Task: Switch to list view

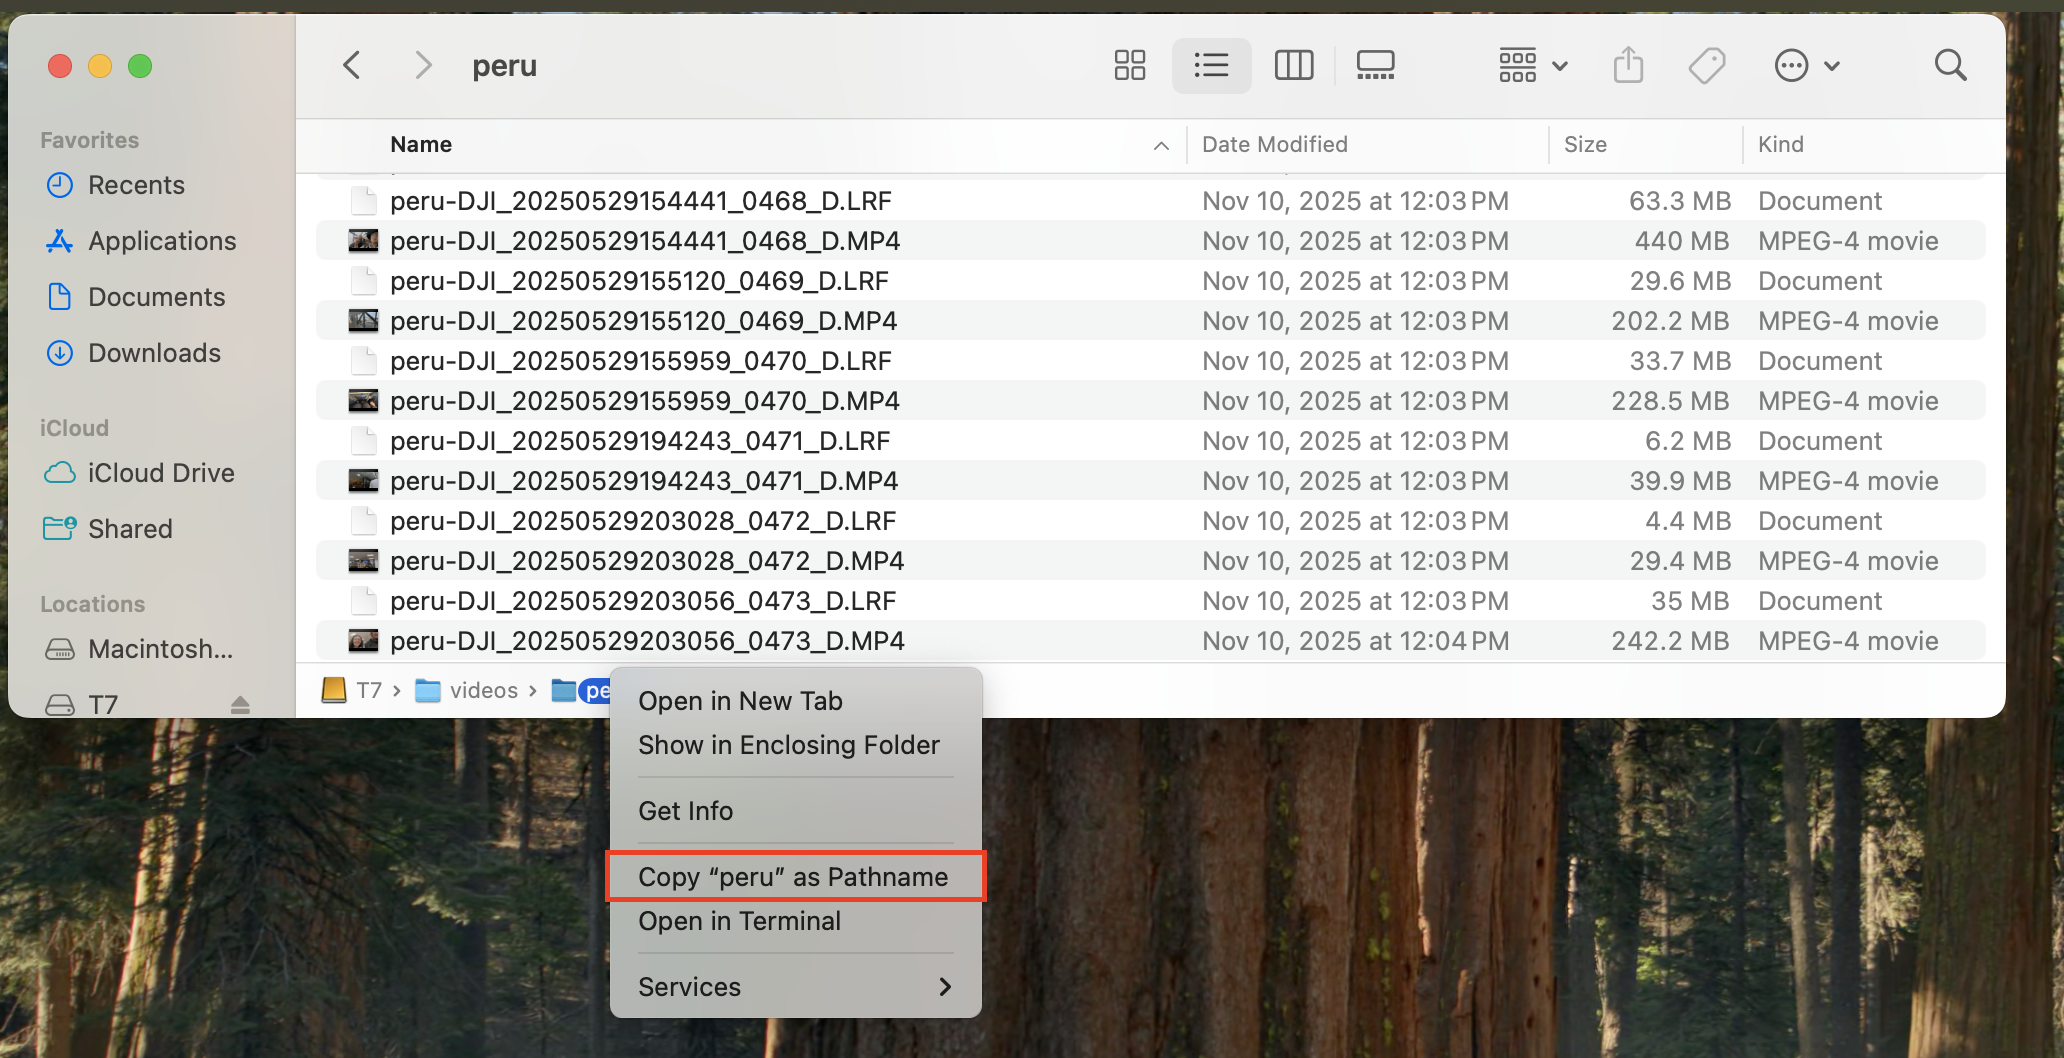Action: tap(1211, 66)
